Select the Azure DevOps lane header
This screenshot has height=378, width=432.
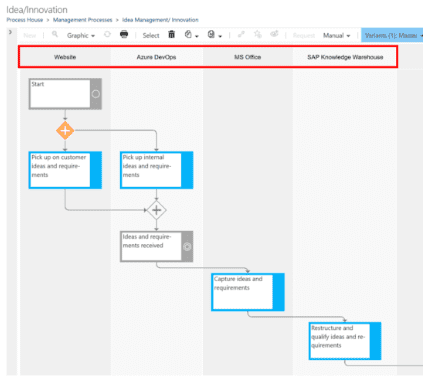pos(156,57)
